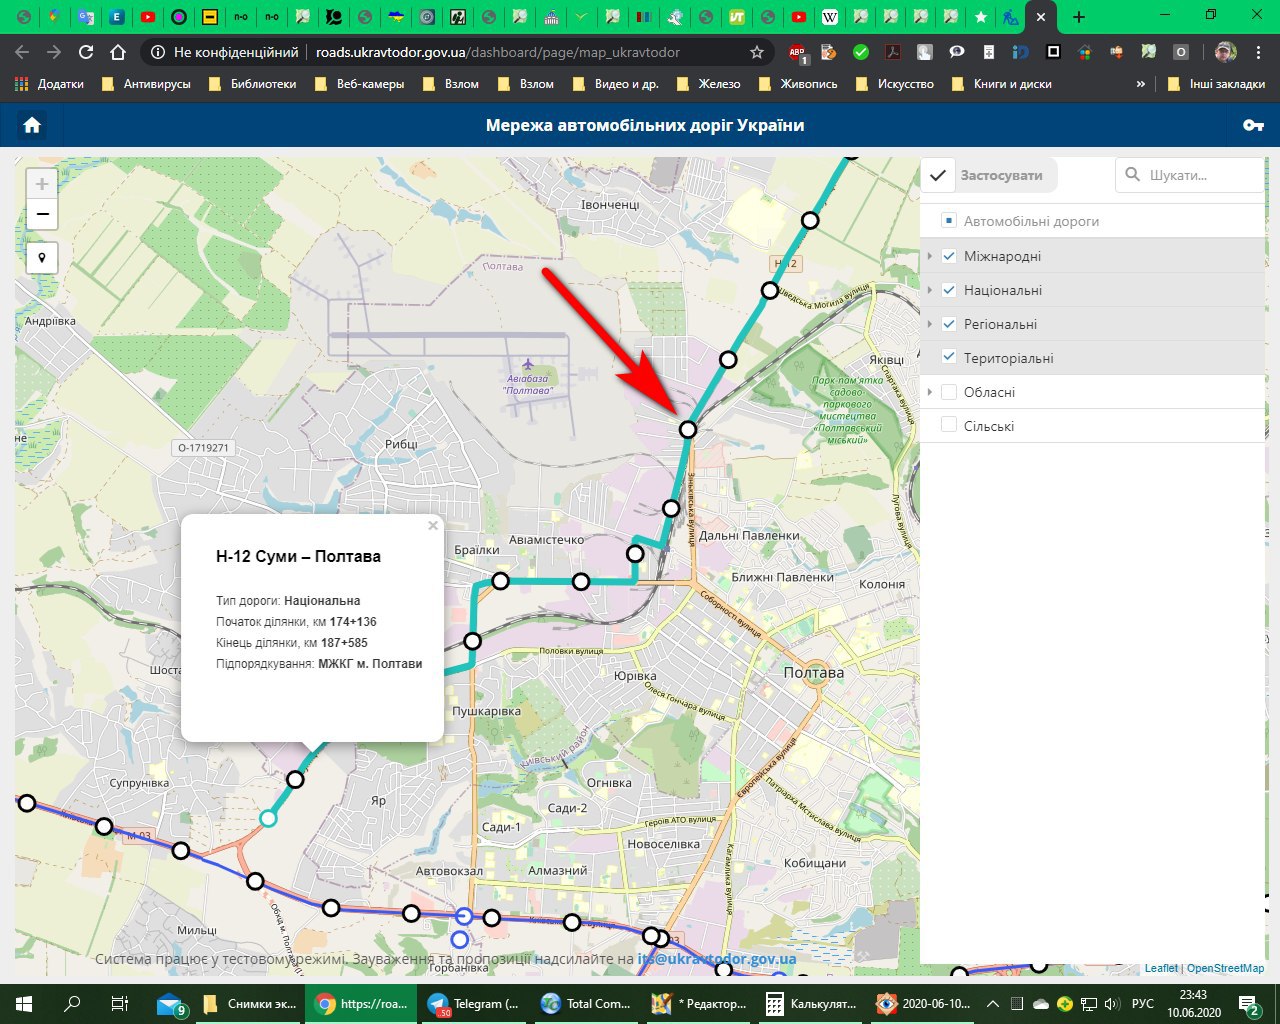Open the Видео и др. bookmark folder
1280x1024 pixels.
point(616,84)
